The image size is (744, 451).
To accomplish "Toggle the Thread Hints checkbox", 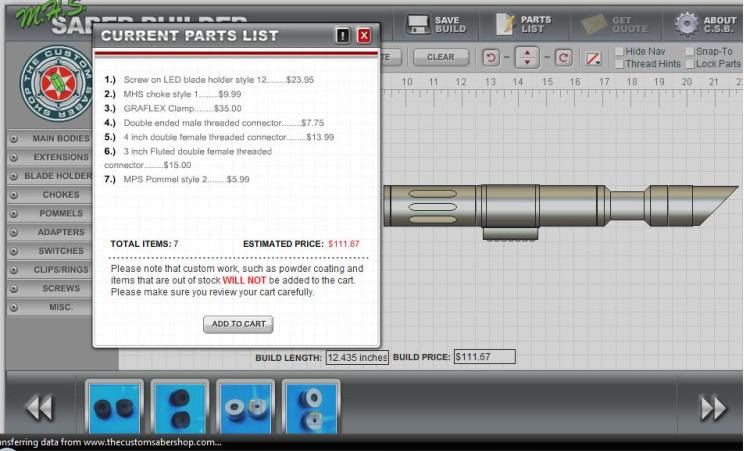I will (x=620, y=64).
